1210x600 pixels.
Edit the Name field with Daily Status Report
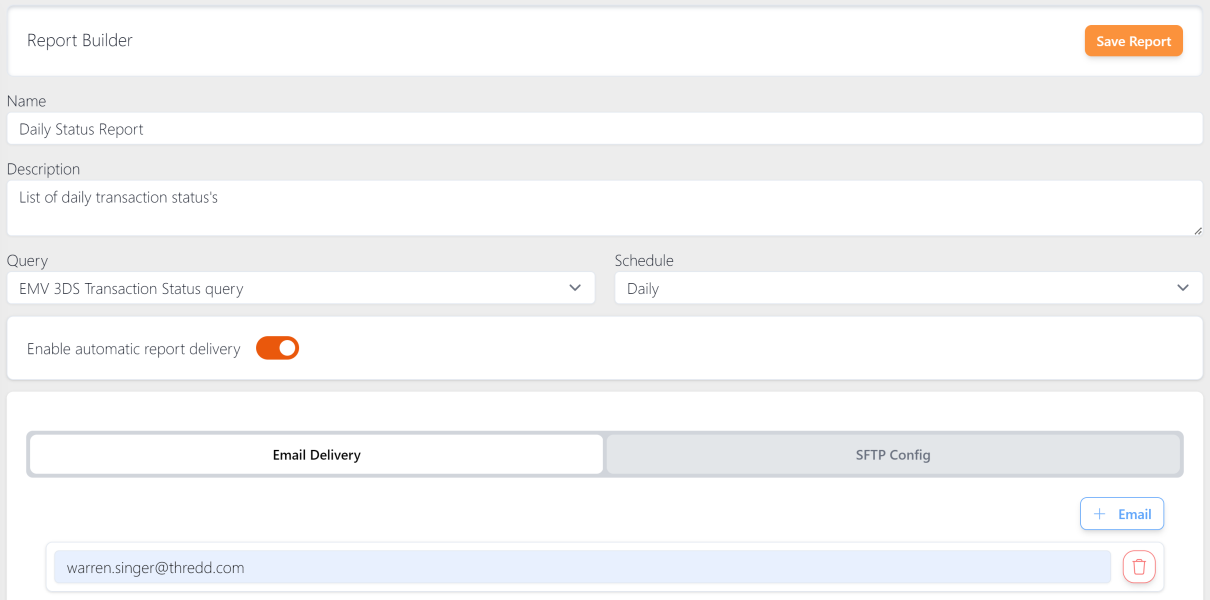(604, 129)
